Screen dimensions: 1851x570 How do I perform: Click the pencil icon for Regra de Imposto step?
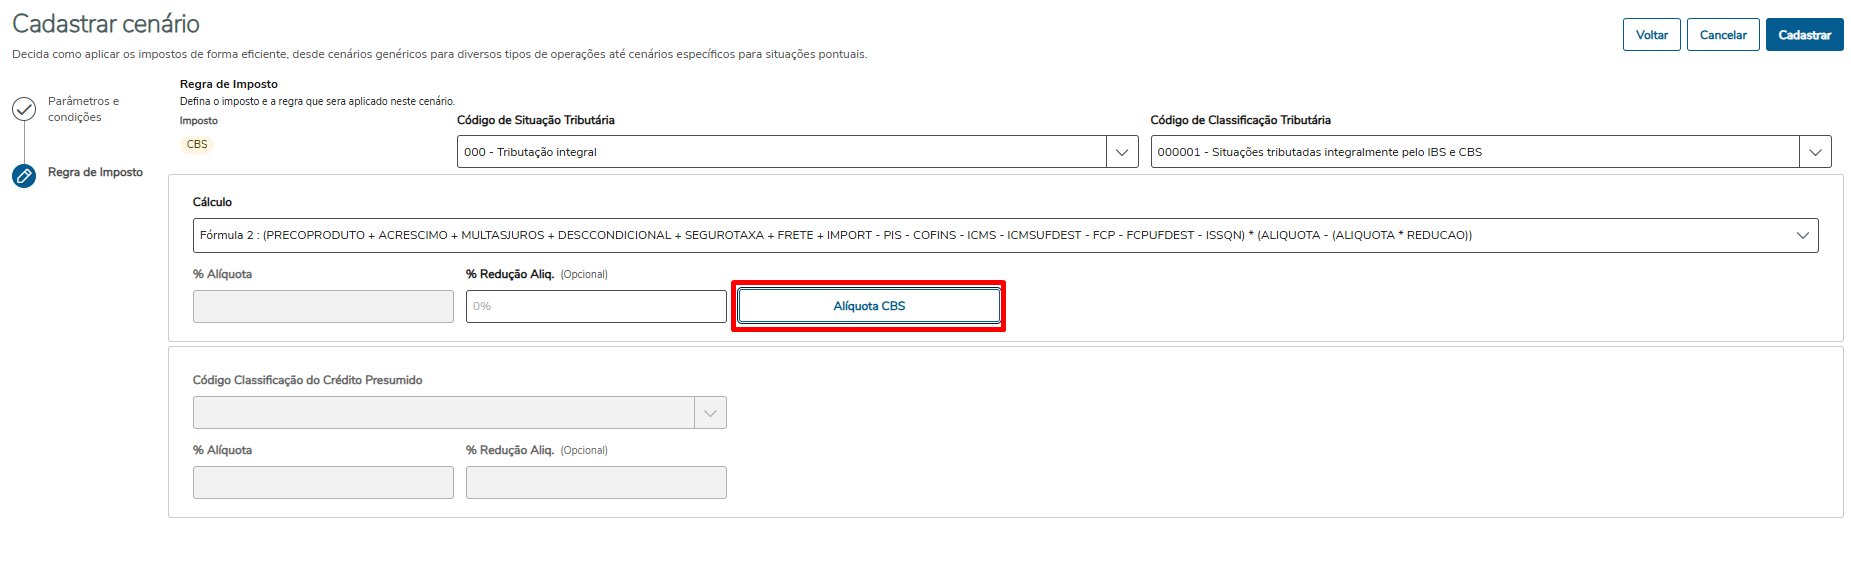point(24,176)
